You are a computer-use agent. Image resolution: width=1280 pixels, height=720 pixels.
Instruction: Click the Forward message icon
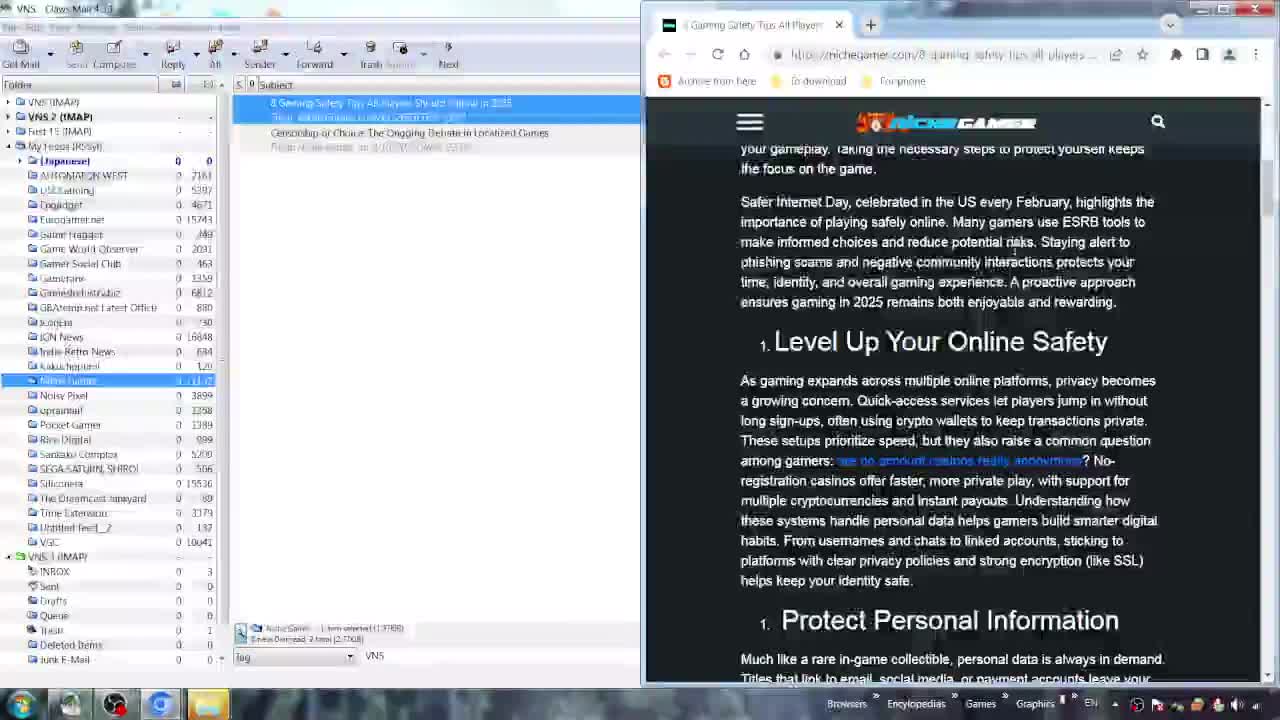click(314, 54)
